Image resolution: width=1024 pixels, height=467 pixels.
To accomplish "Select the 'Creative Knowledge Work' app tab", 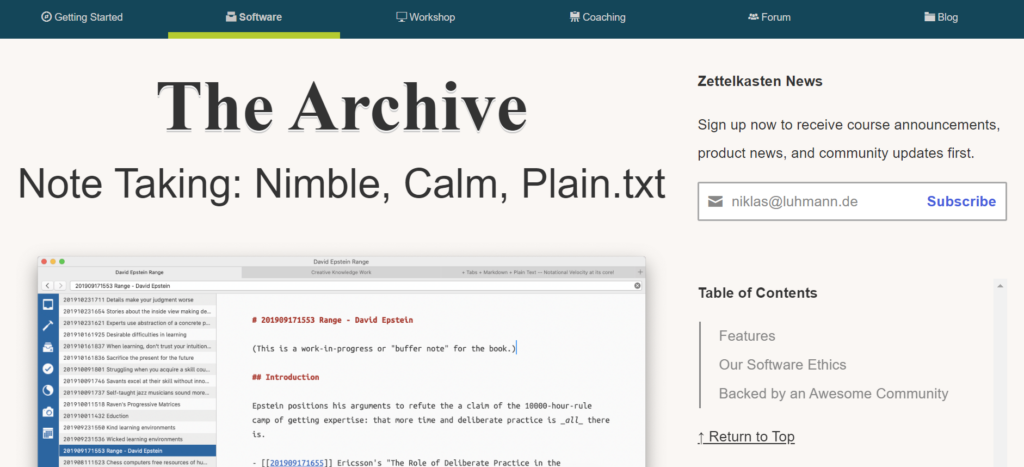I will tap(341, 272).
